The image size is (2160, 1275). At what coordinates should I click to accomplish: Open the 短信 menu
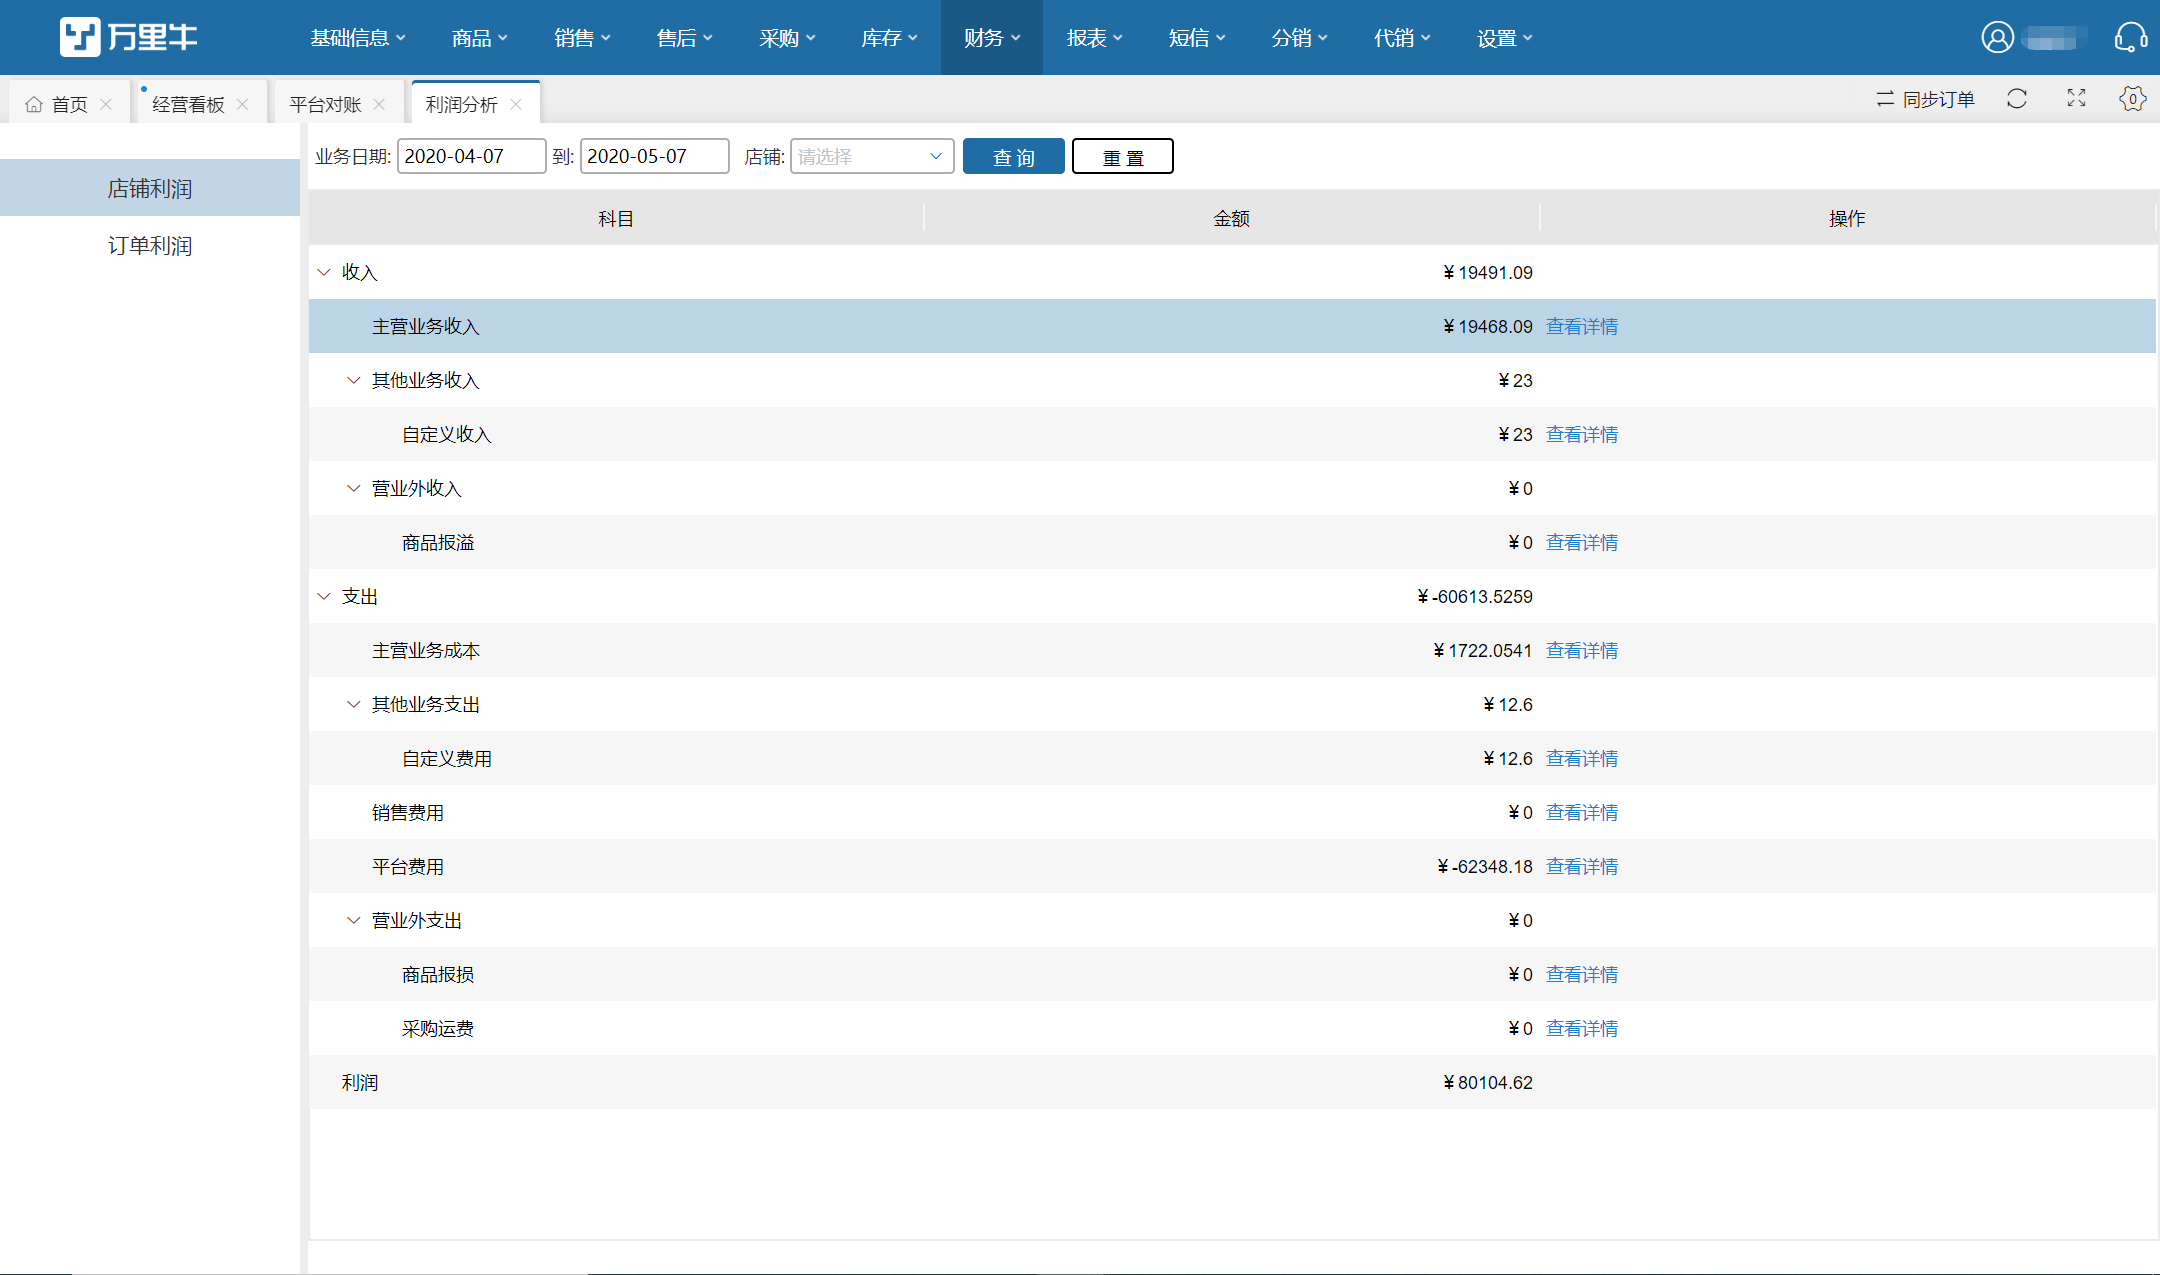[1197, 38]
